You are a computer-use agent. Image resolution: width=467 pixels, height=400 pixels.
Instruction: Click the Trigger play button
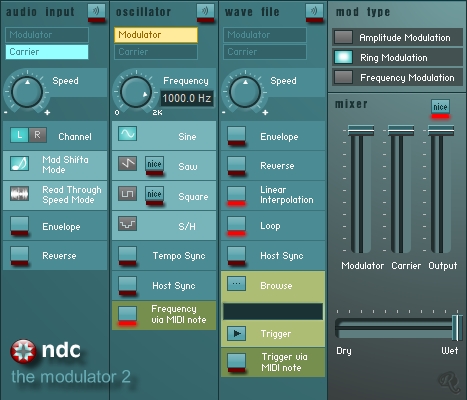(x=237, y=333)
